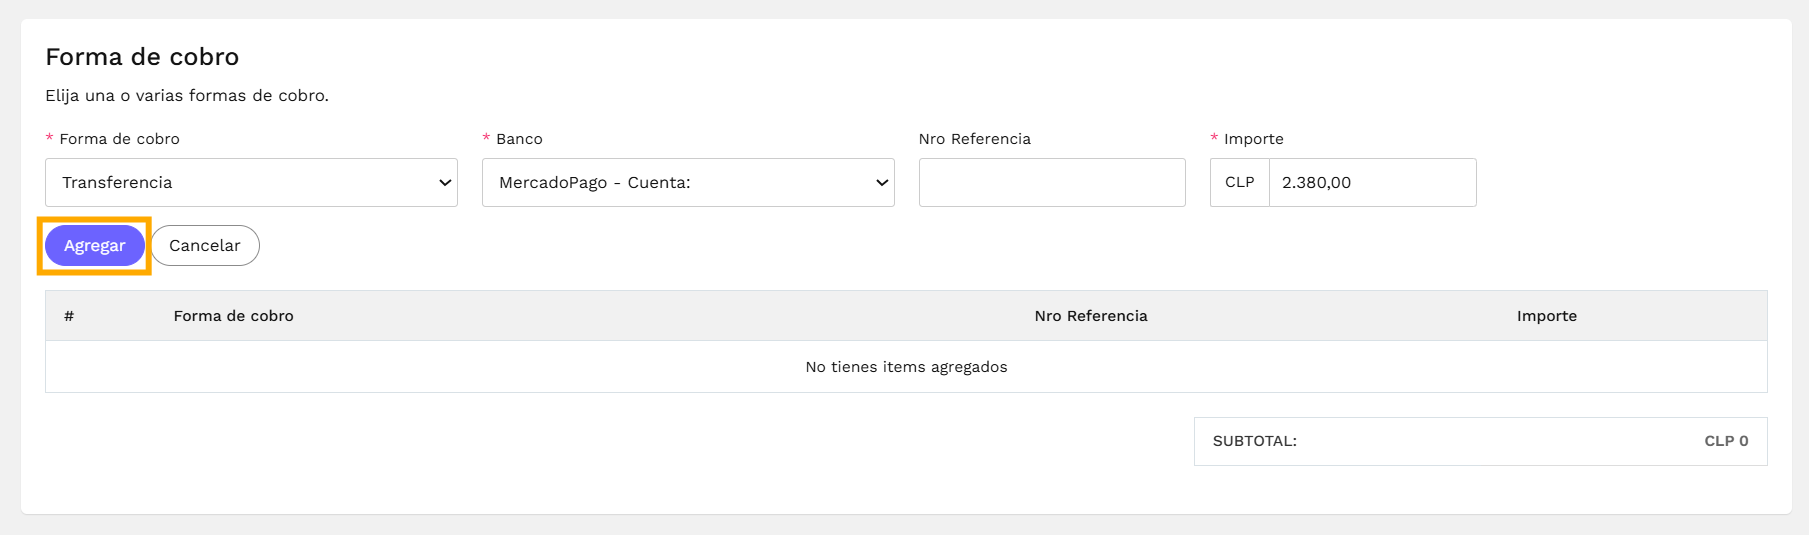Viewport: 1809px width, 535px height.
Task: Click the Cancelar button
Action: point(205,246)
